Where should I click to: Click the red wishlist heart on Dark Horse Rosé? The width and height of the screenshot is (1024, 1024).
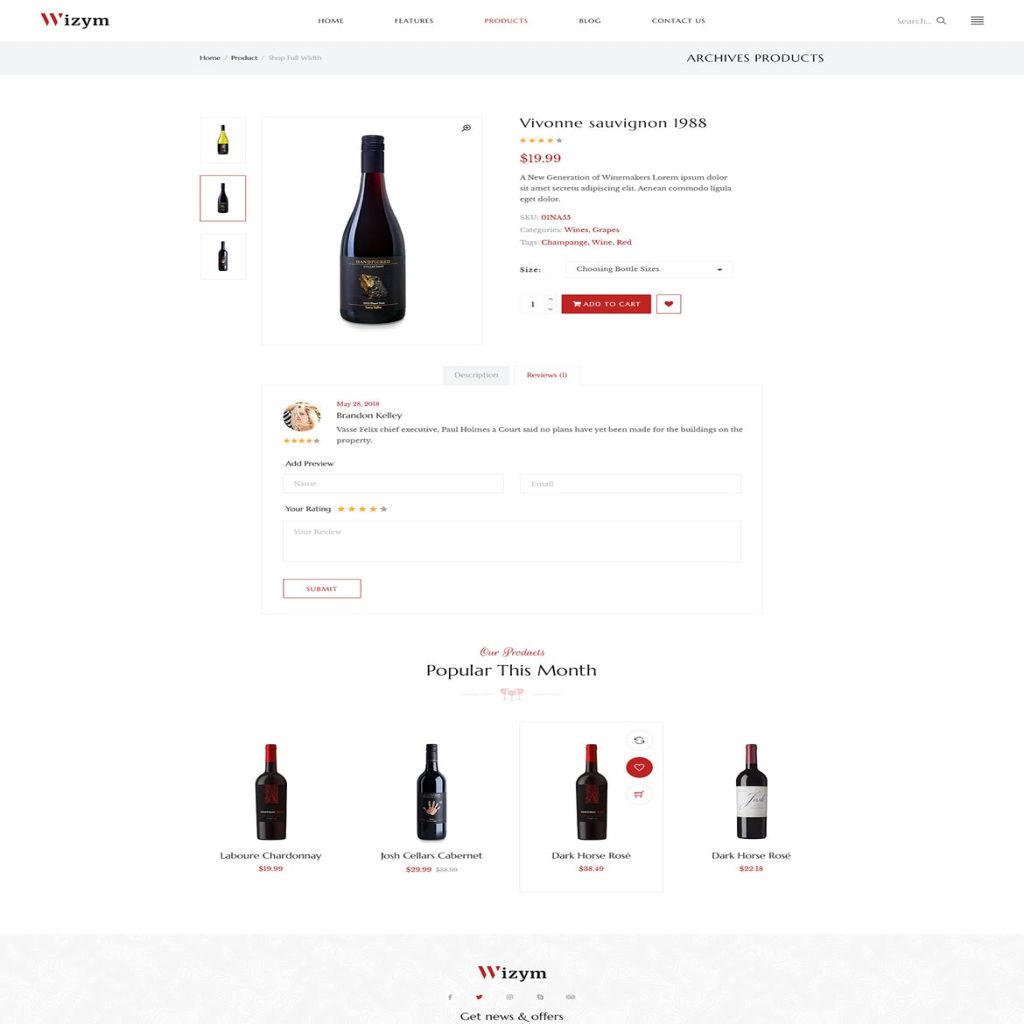(x=639, y=767)
